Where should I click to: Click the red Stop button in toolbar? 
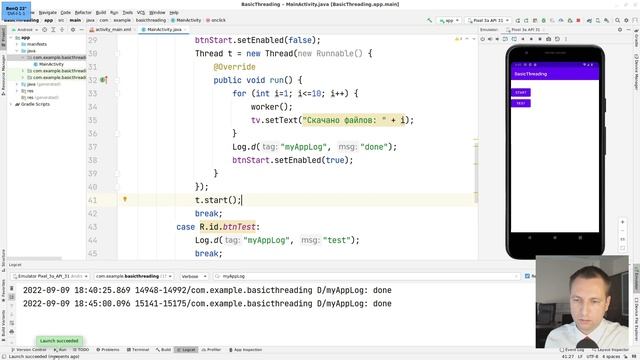click(x=578, y=20)
